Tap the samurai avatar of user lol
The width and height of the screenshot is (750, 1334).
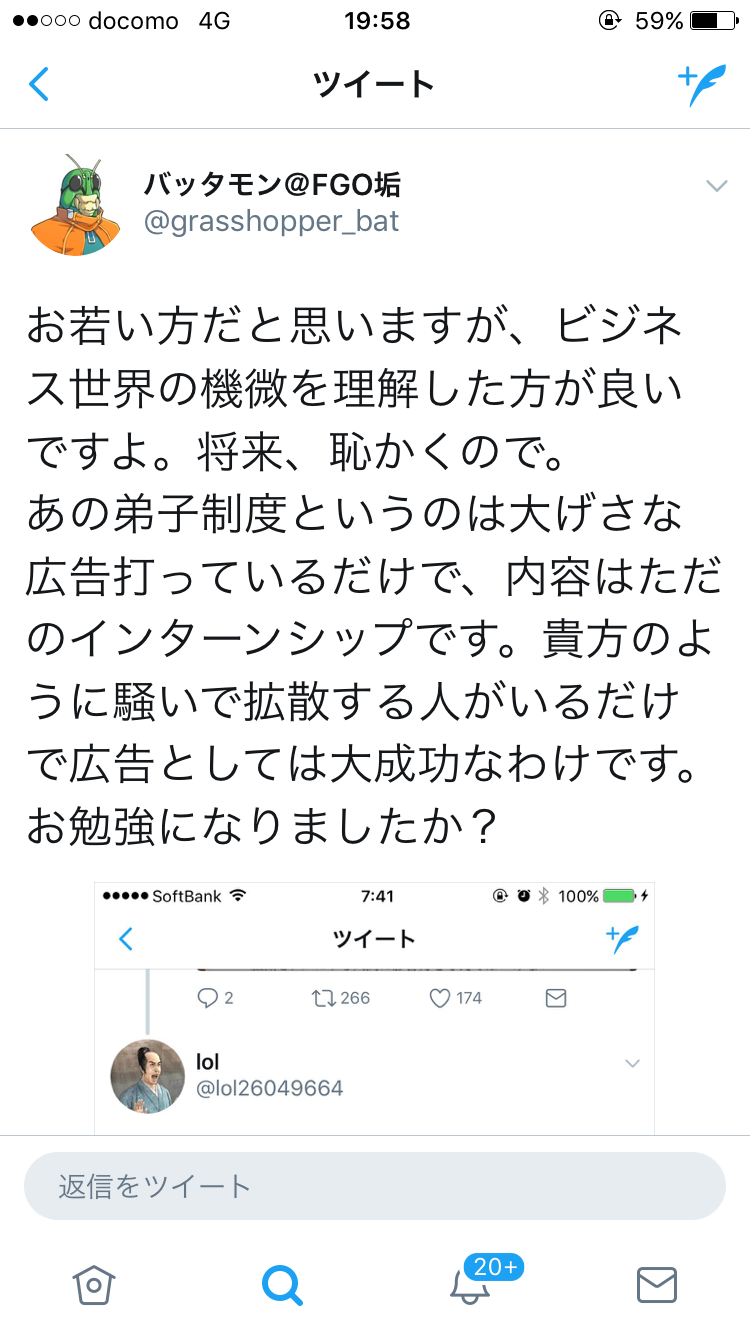click(147, 1076)
